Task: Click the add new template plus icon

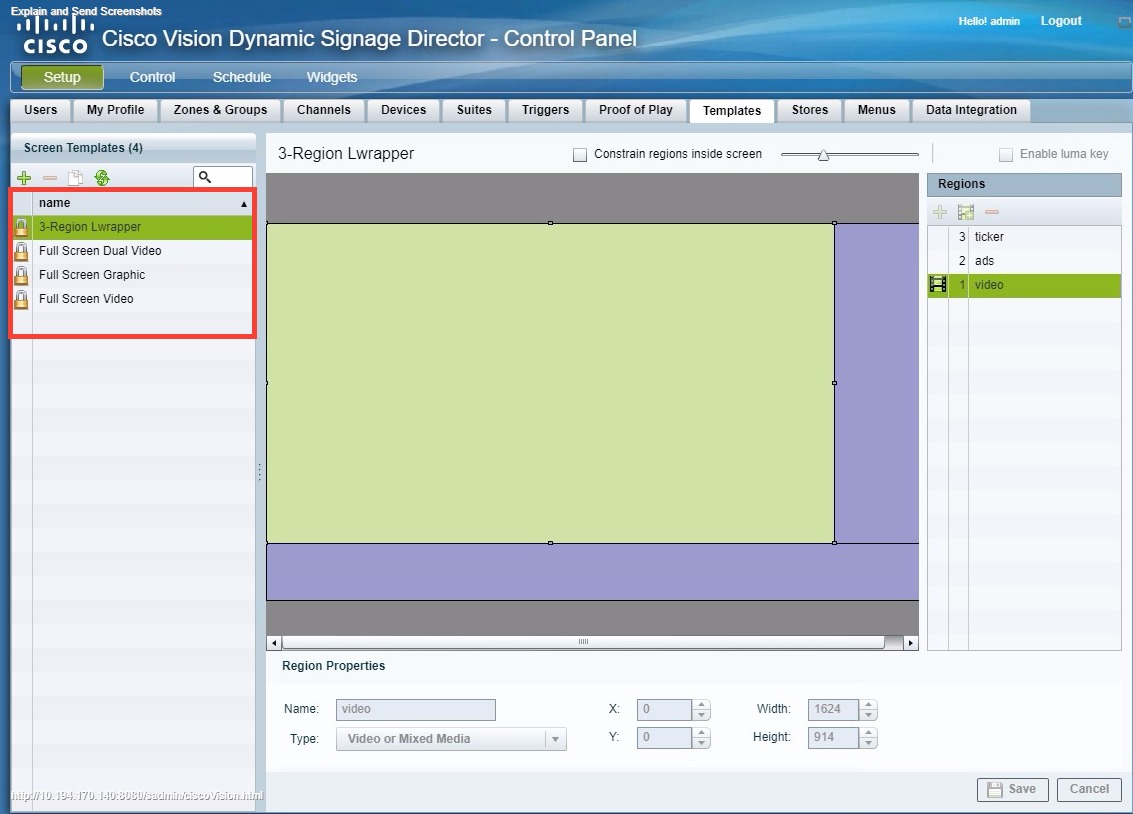Action: [x=23, y=177]
